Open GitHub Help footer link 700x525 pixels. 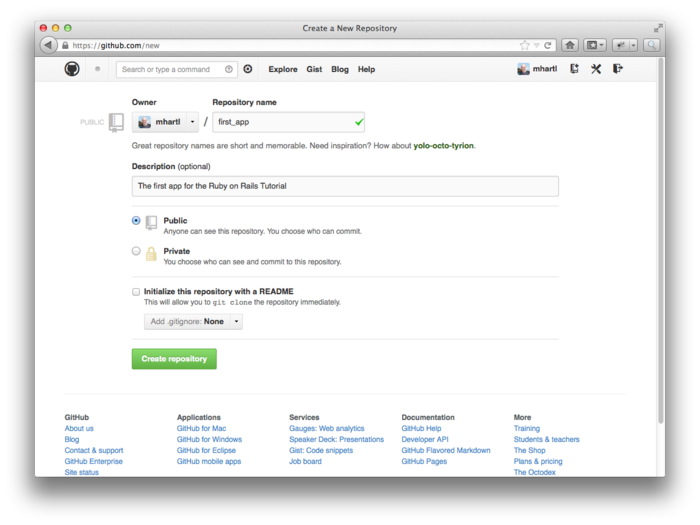pos(421,429)
